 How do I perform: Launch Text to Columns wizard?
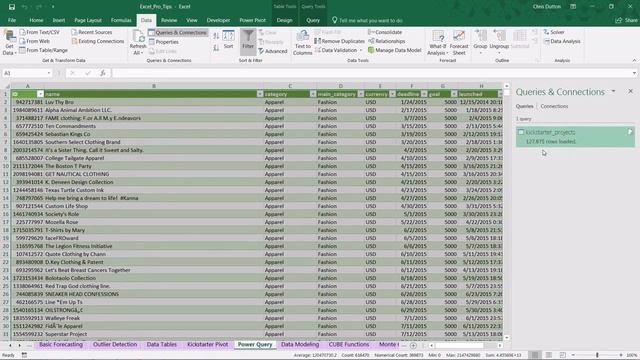(302, 42)
